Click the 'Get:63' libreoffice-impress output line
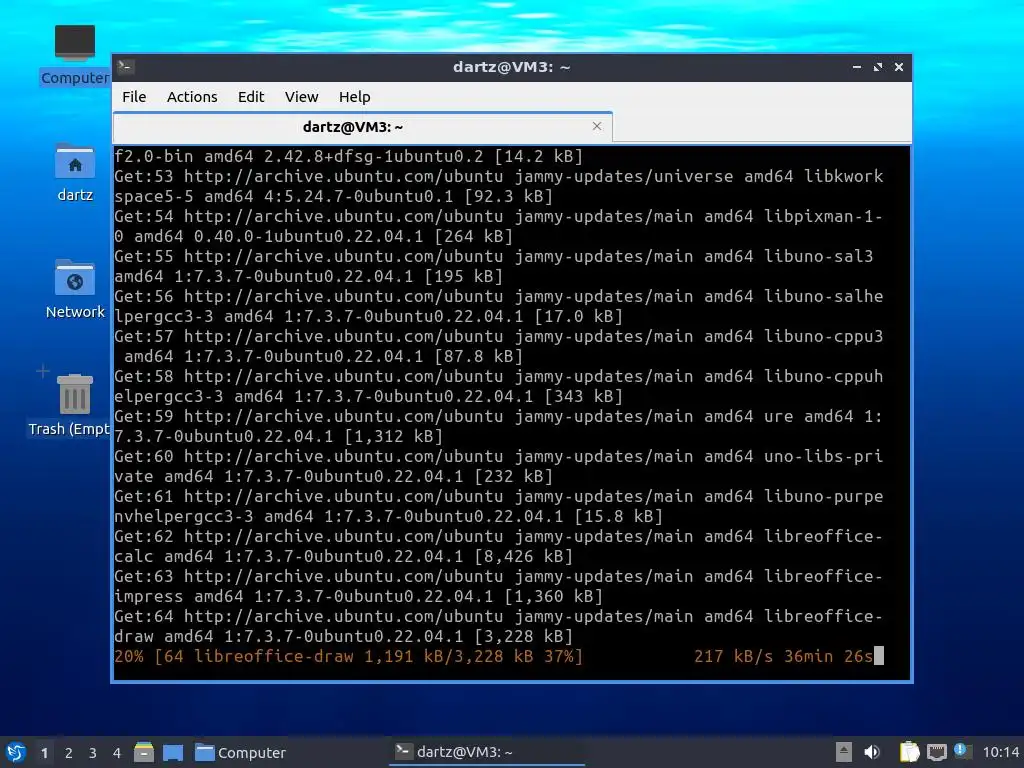This screenshot has width=1024, height=768. coord(498,586)
